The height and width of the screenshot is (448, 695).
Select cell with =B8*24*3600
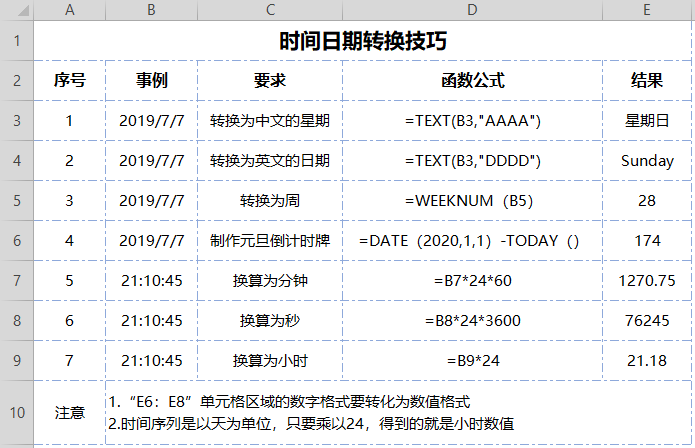pyautogui.click(x=472, y=320)
